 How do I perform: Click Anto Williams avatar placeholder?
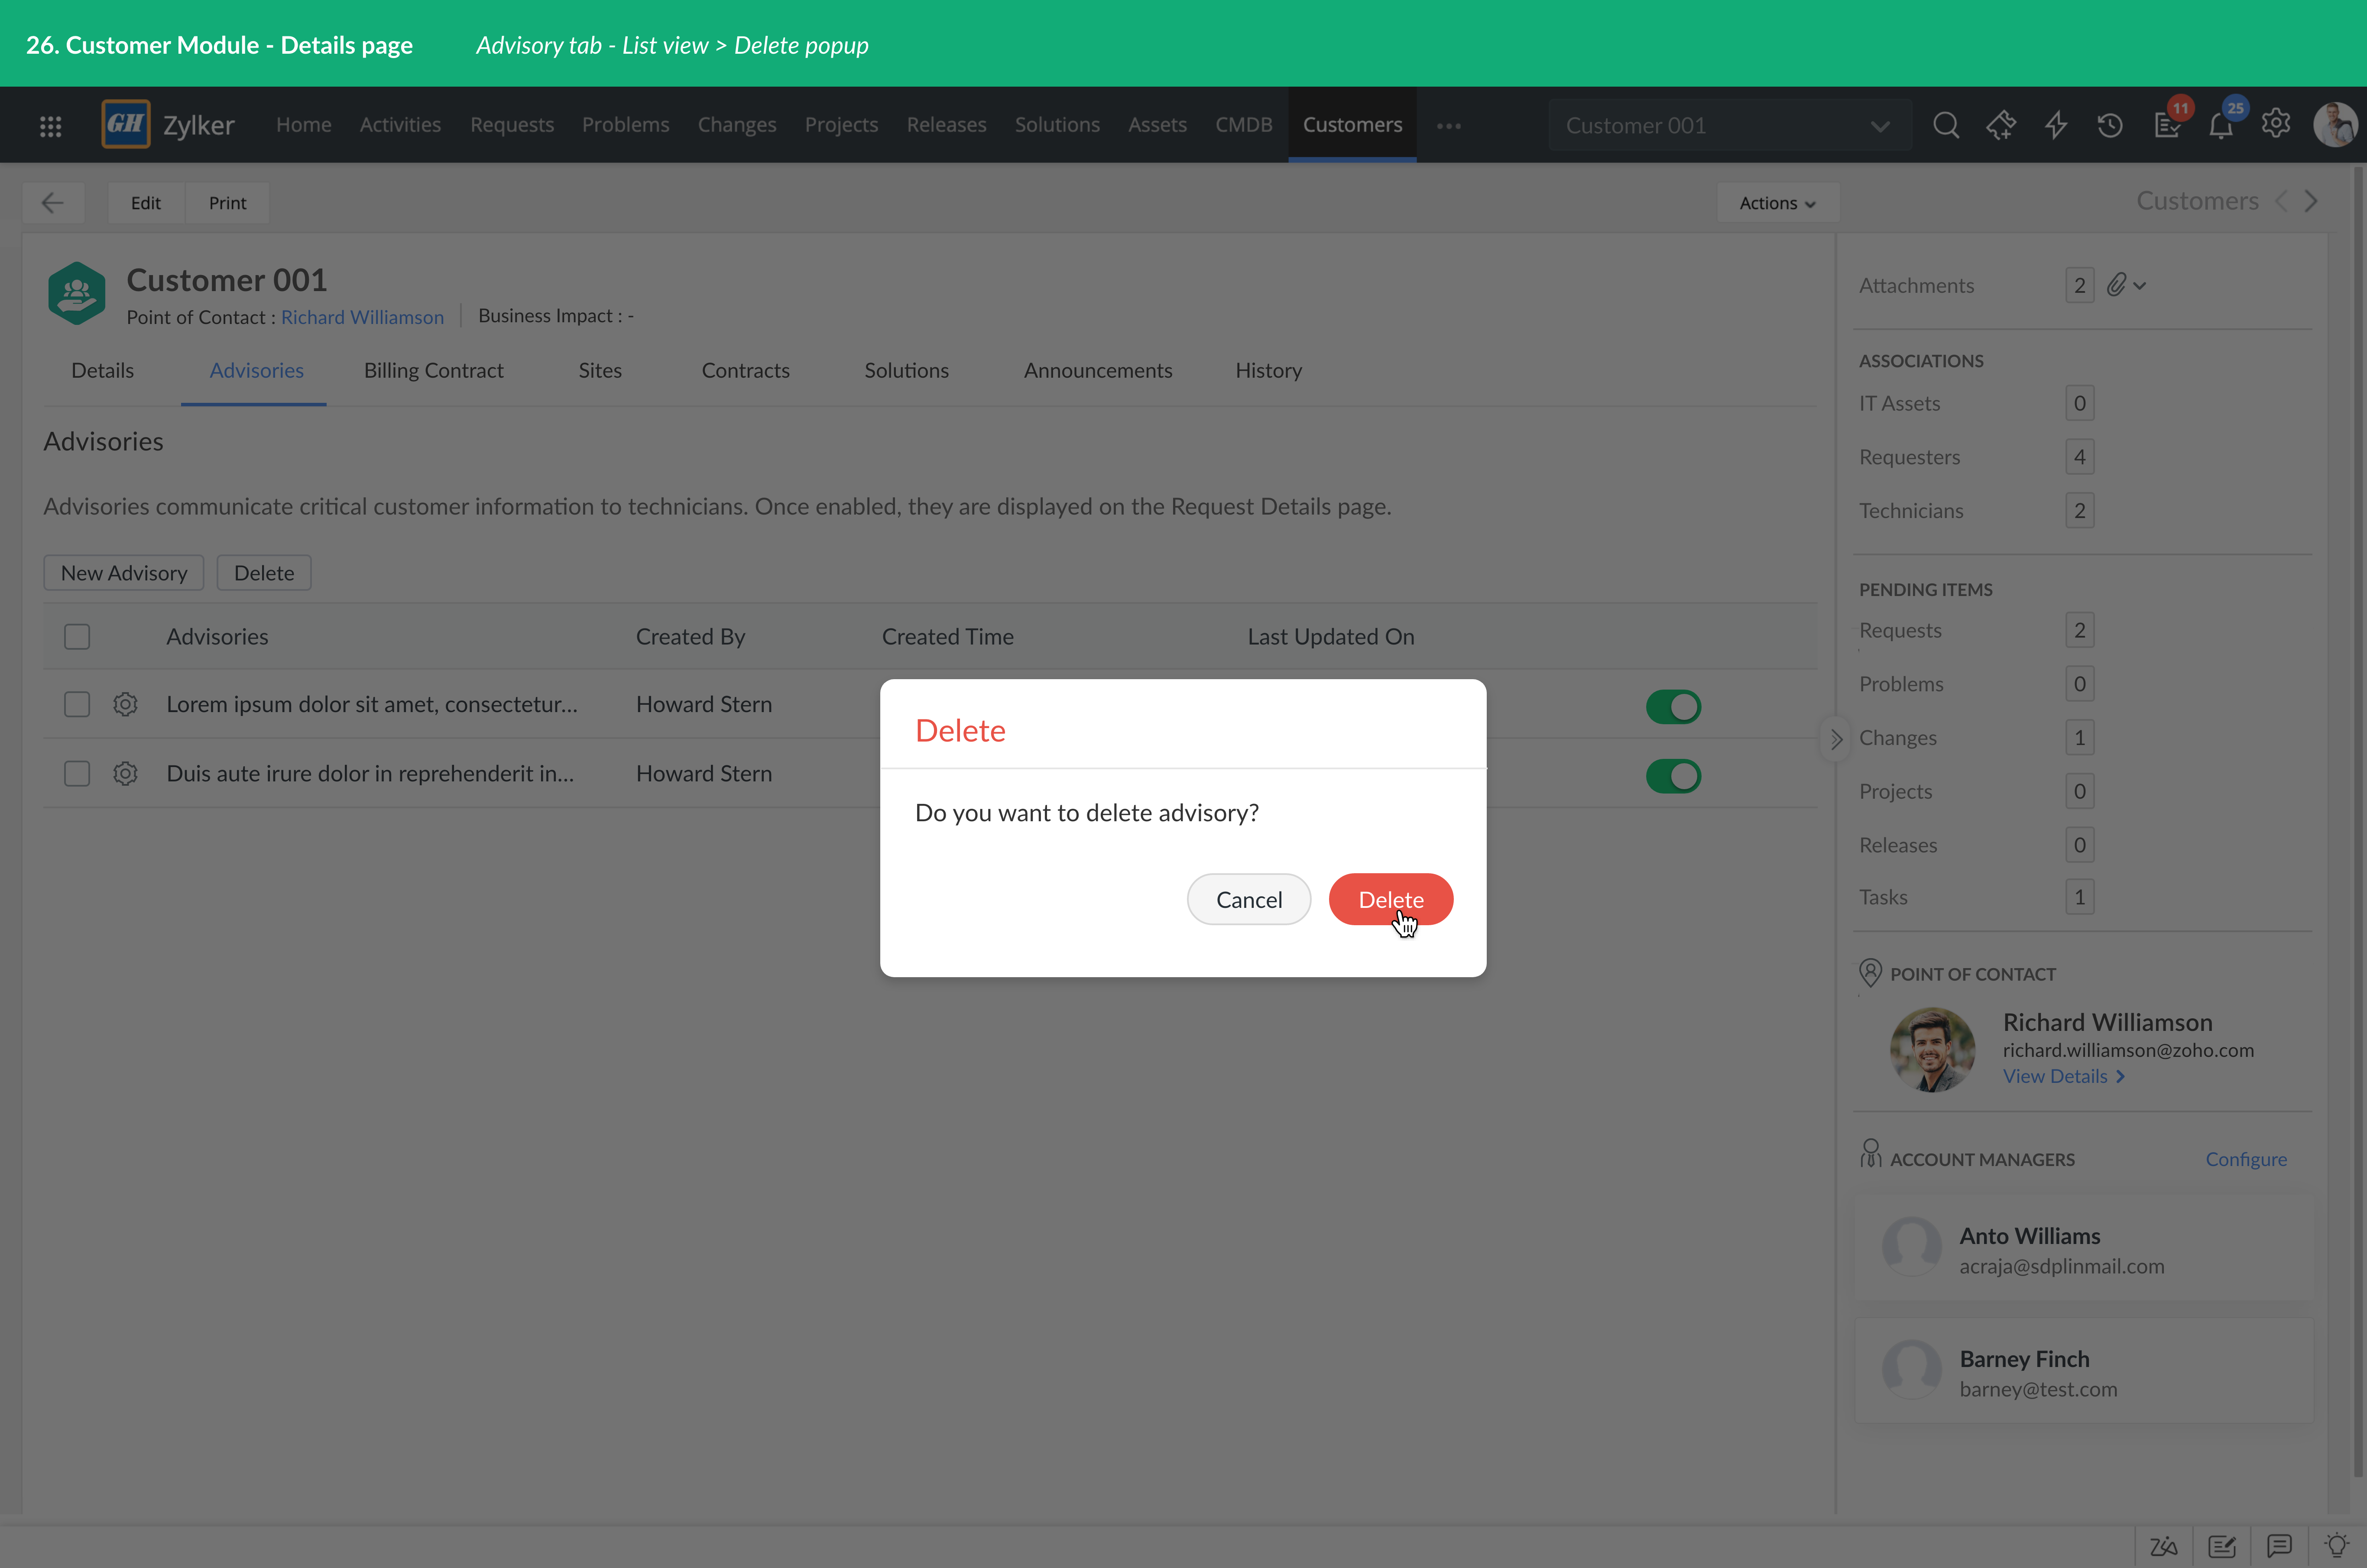pos(1912,1246)
